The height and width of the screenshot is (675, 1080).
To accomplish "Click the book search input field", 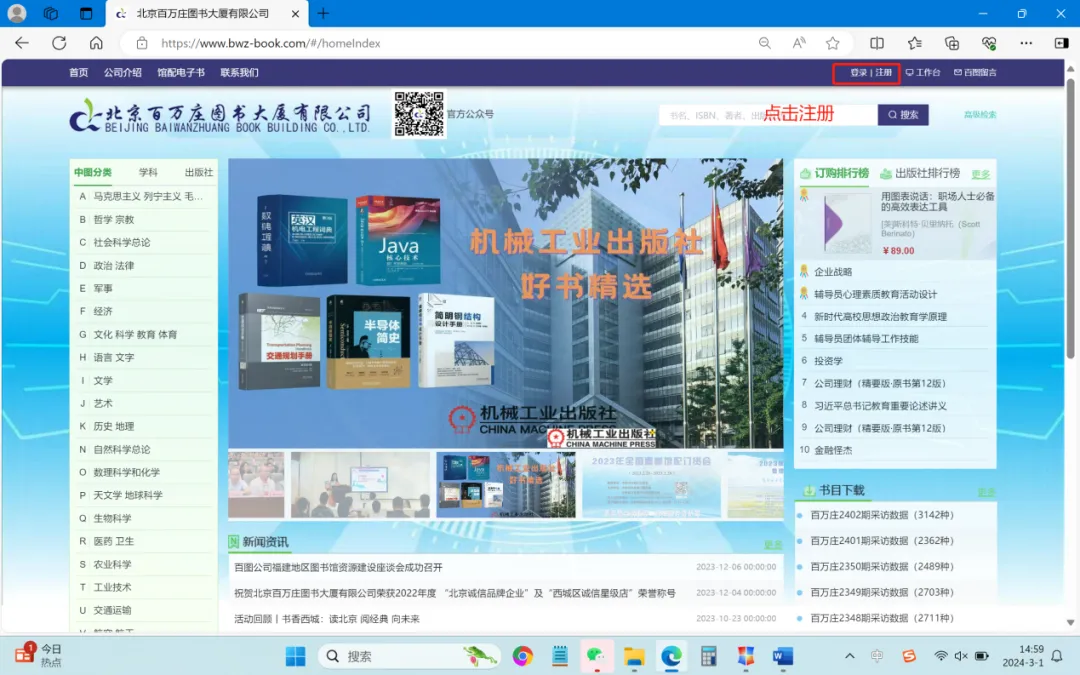I will (768, 114).
